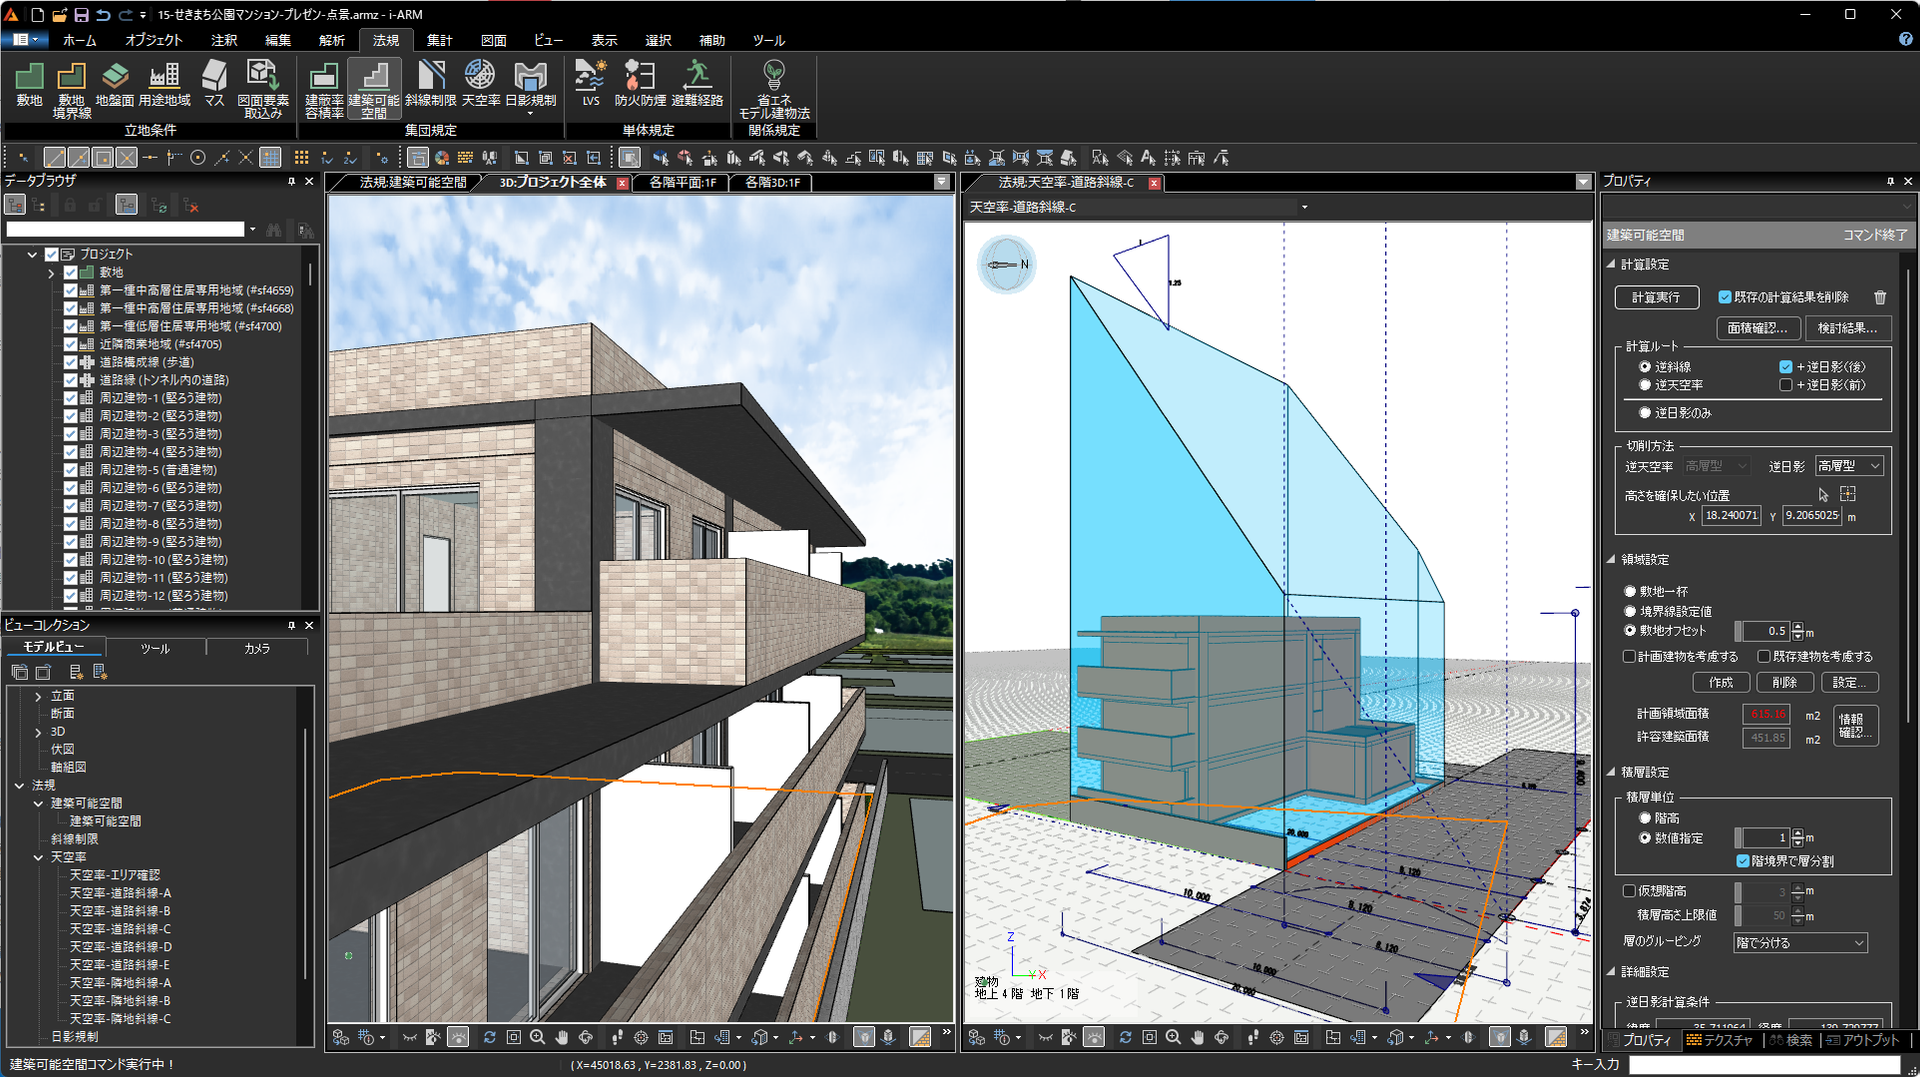
Task: Open the LVS tool
Action: 591,84
